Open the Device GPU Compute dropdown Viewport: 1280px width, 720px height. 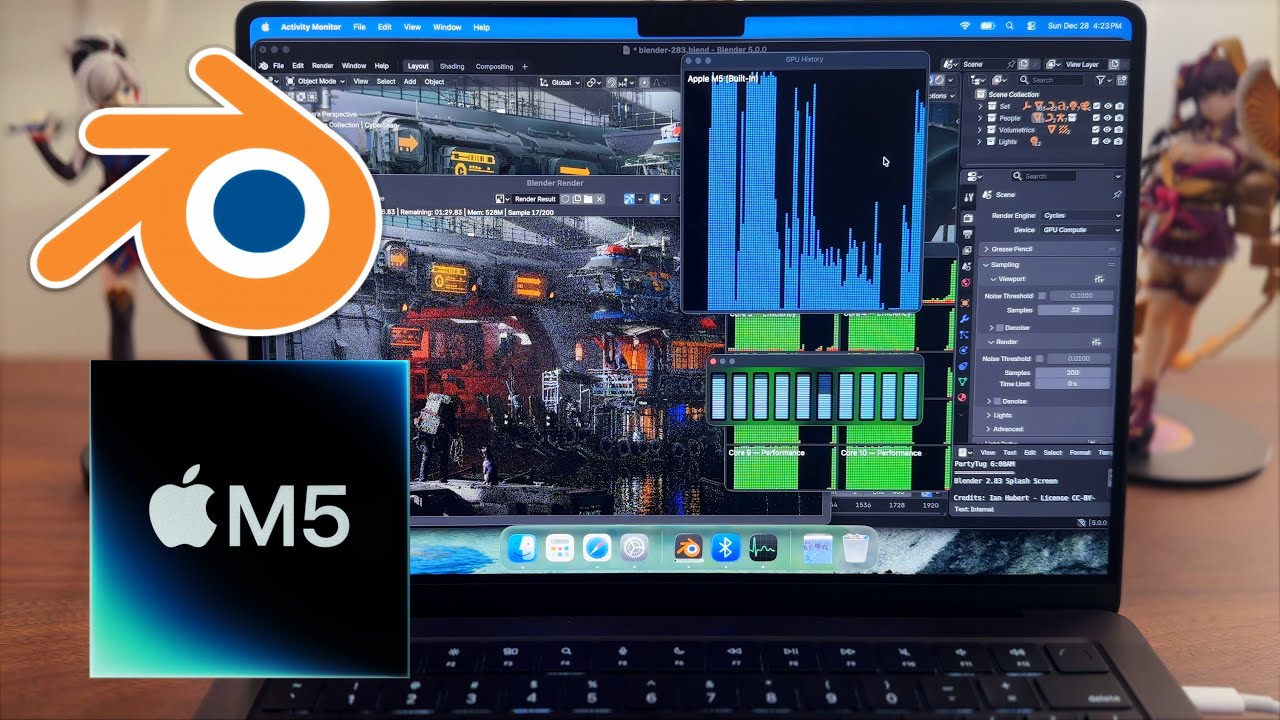click(1081, 230)
